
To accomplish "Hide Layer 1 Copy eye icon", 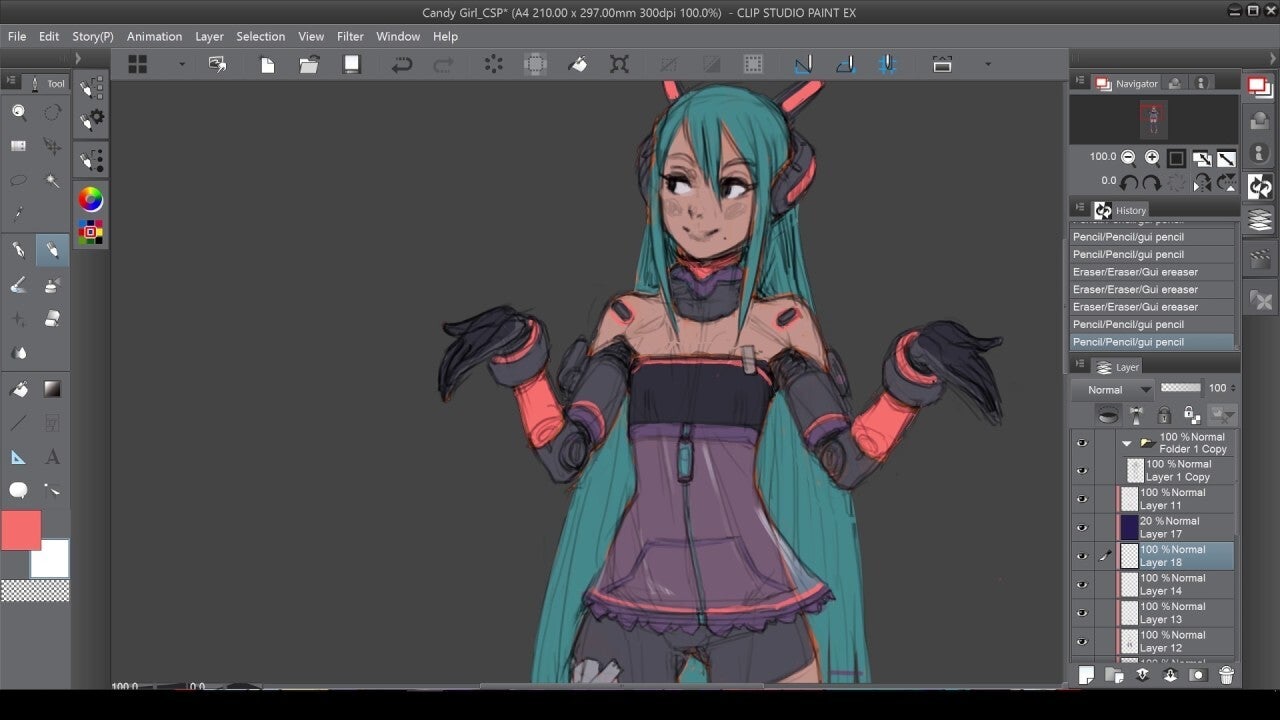I will (x=1081, y=471).
